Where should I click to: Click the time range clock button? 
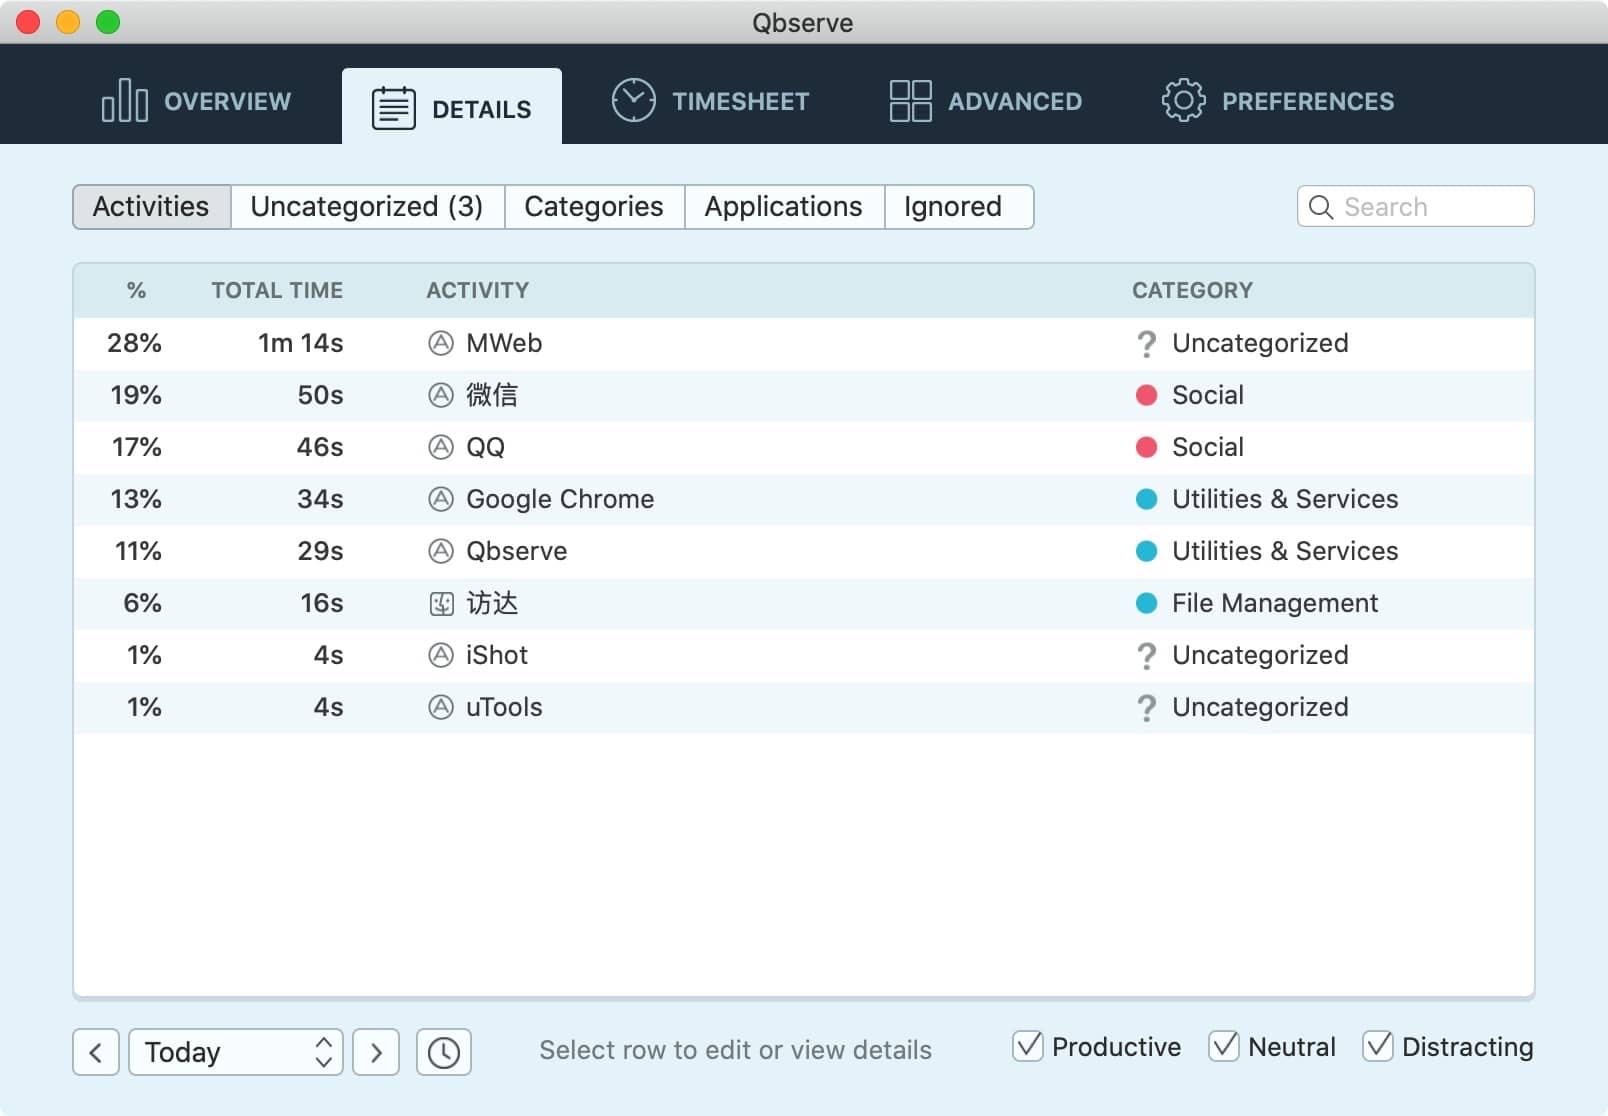[444, 1052]
